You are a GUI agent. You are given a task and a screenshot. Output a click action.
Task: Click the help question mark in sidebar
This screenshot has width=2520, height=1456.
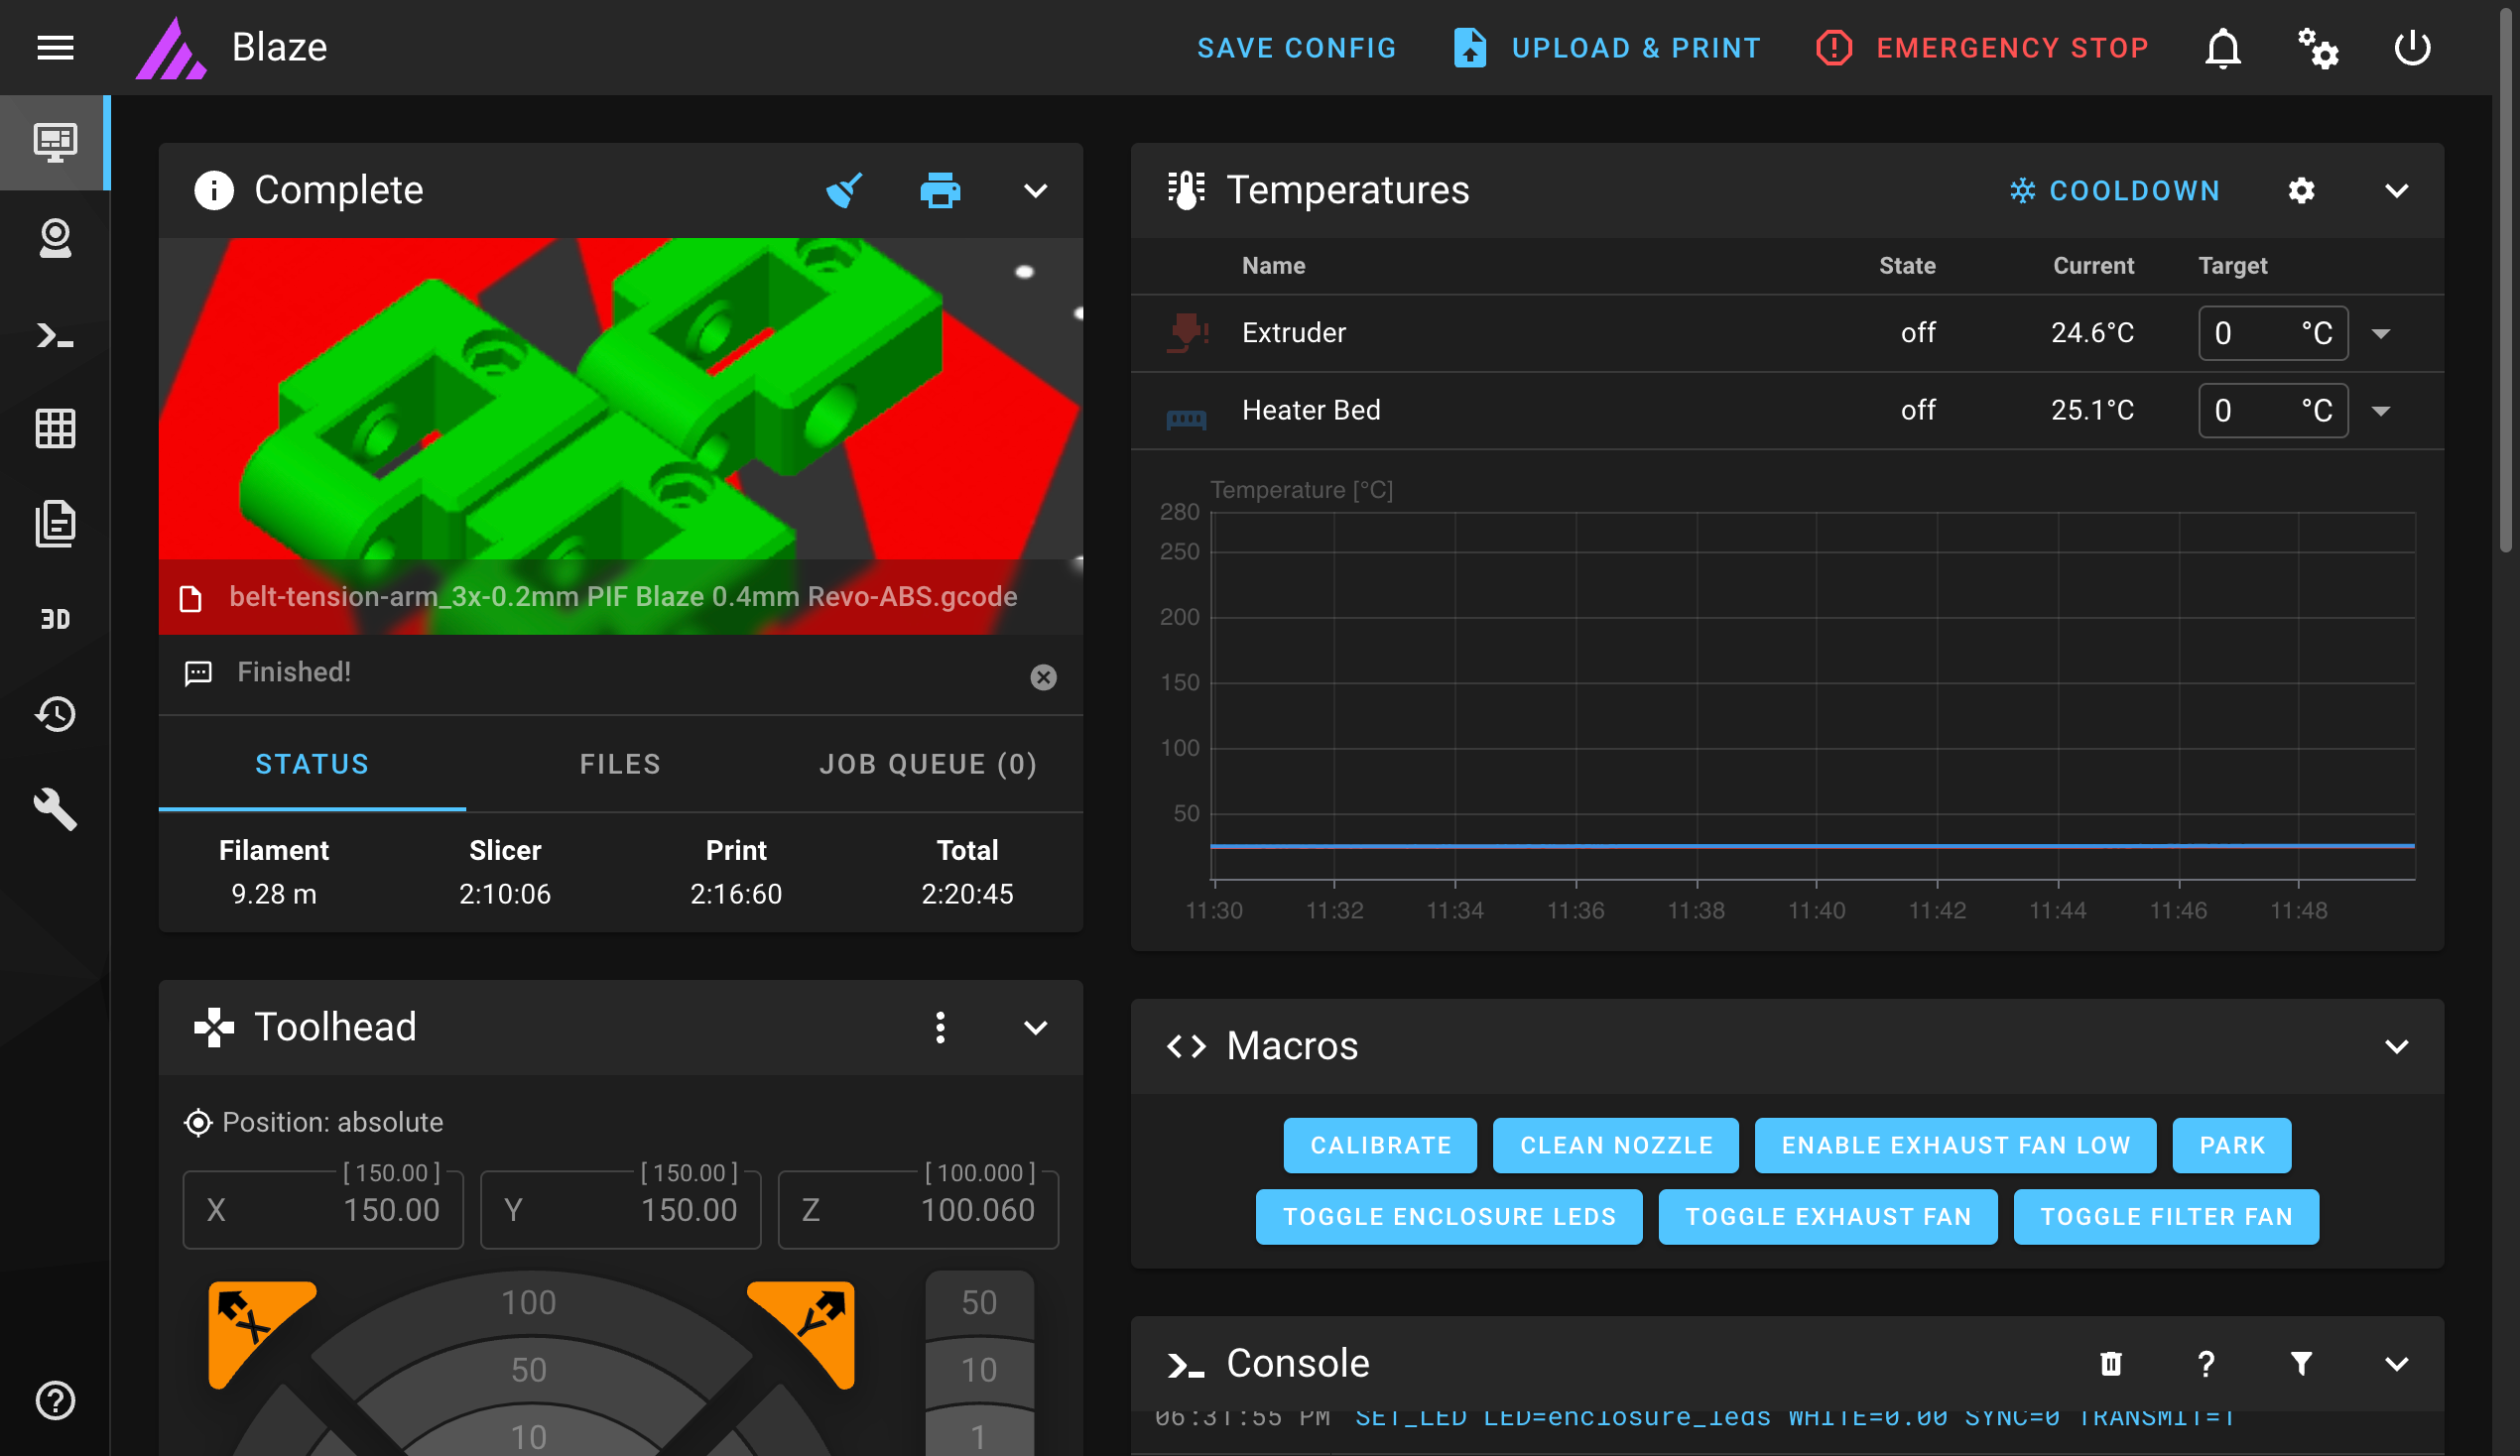pyautogui.click(x=55, y=1400)
